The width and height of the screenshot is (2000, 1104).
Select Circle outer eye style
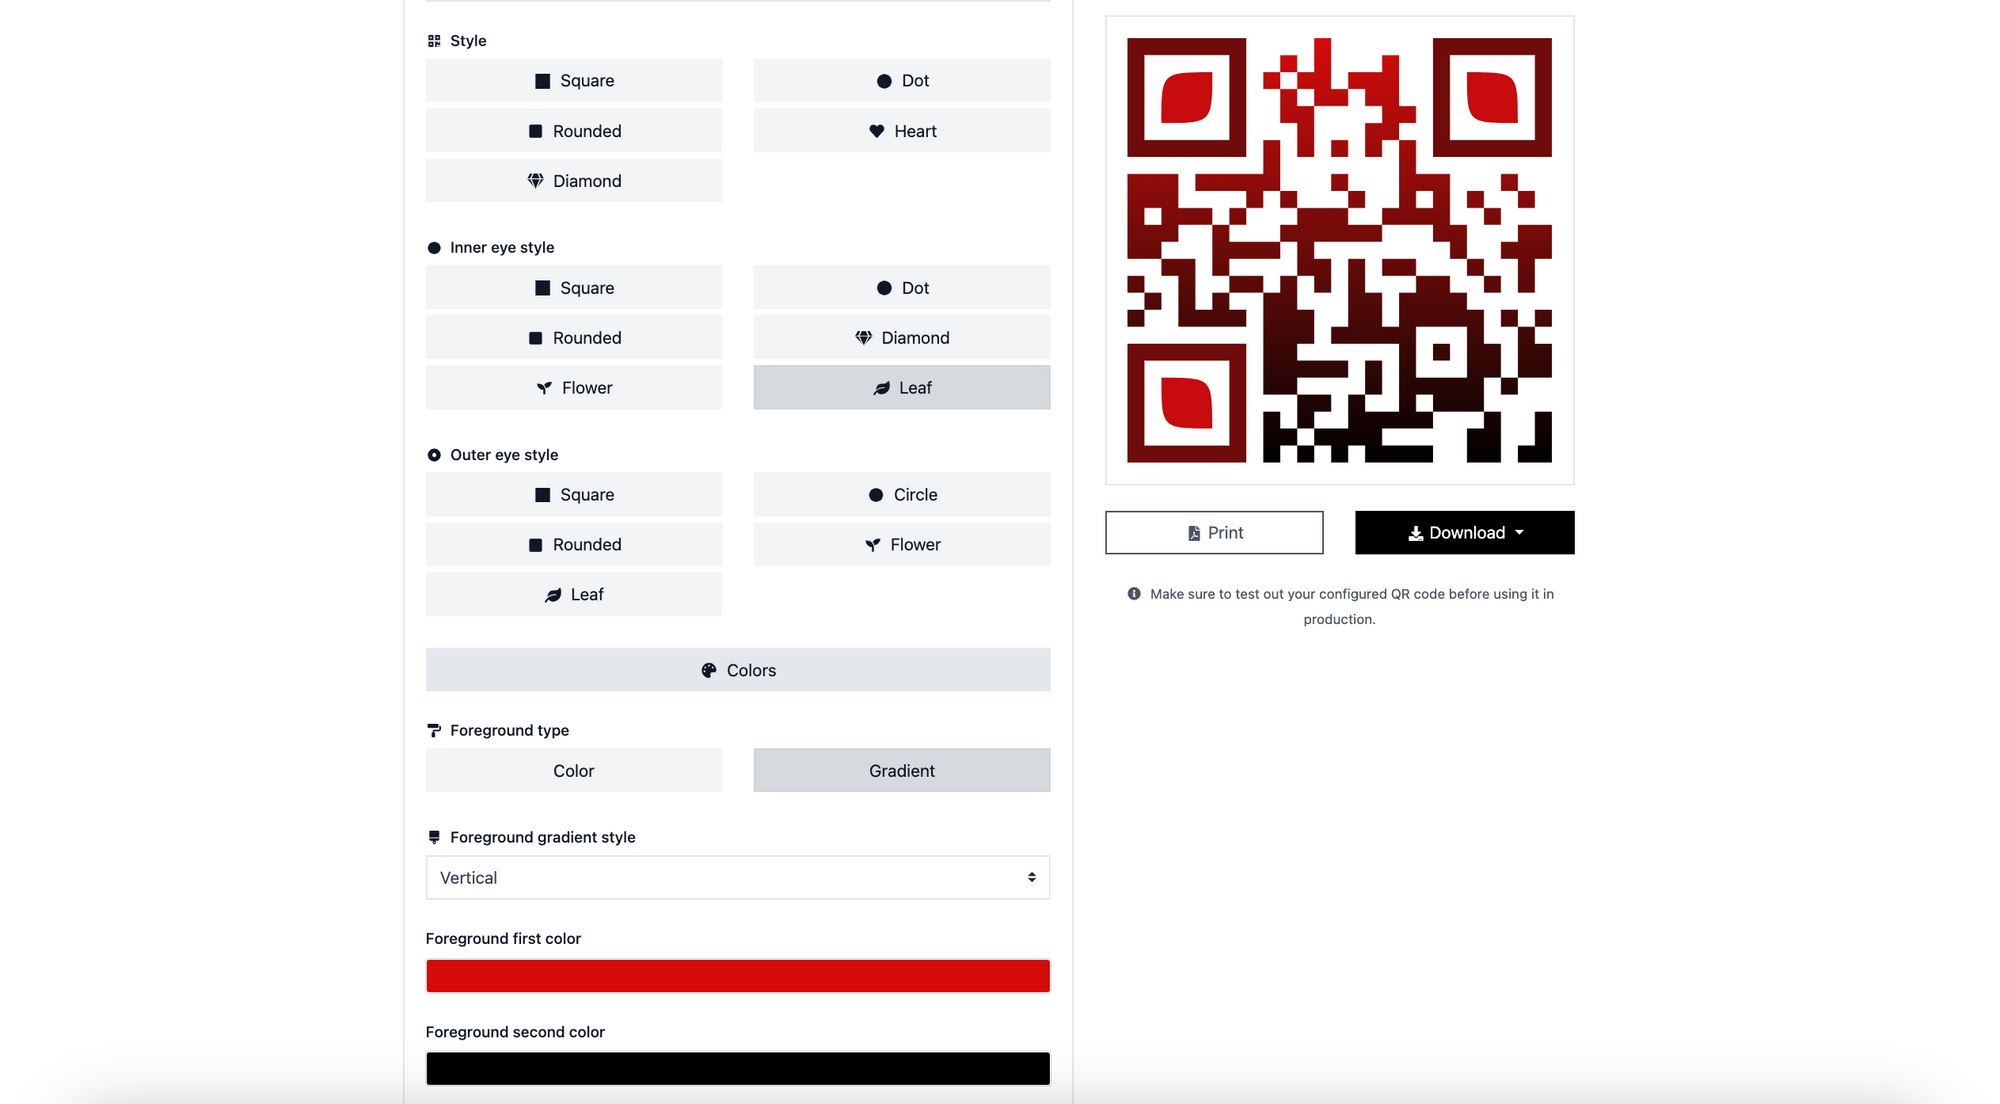tap(901, 494)
